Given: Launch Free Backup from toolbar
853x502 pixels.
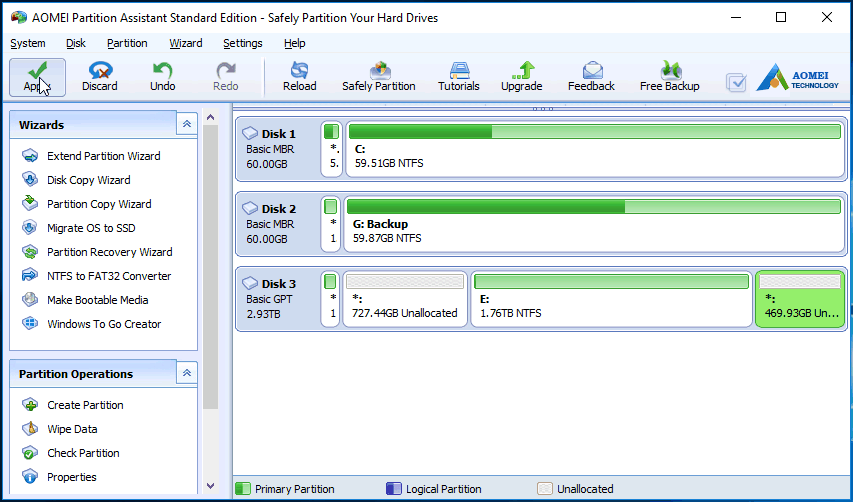Looking at the screenshot, I should point(670,77).
